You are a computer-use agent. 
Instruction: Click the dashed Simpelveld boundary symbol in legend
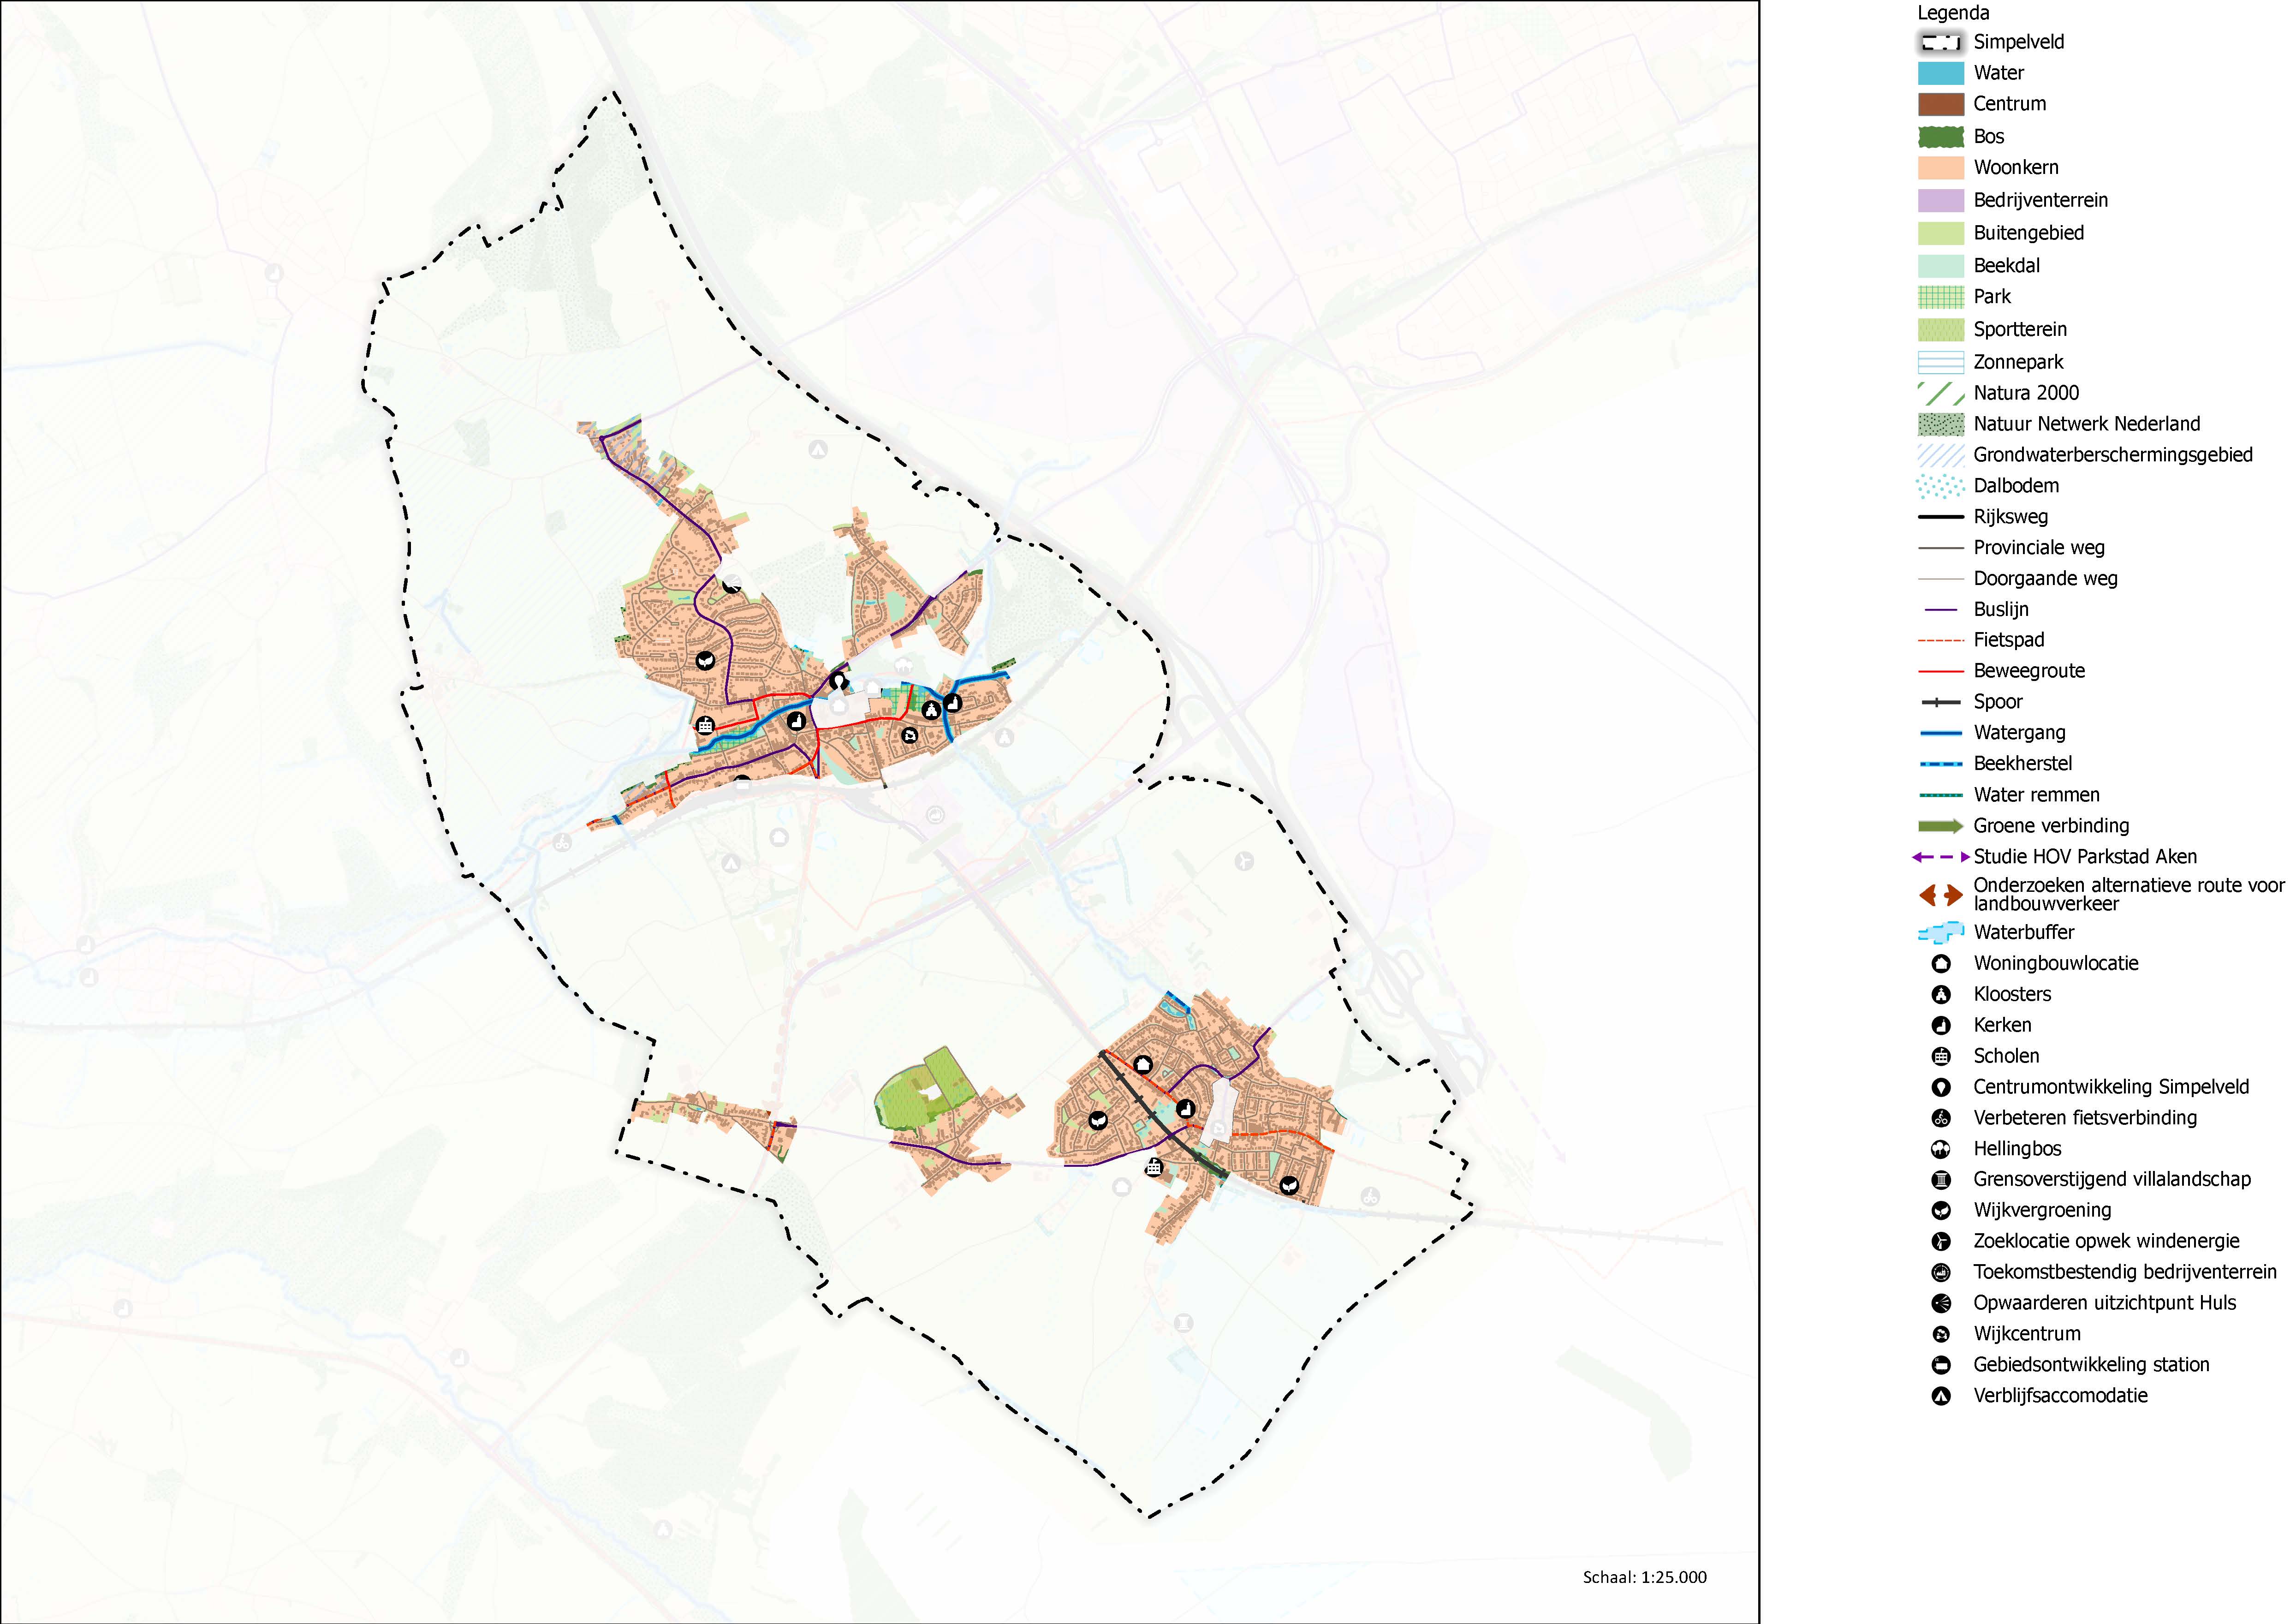(1941, 43)
